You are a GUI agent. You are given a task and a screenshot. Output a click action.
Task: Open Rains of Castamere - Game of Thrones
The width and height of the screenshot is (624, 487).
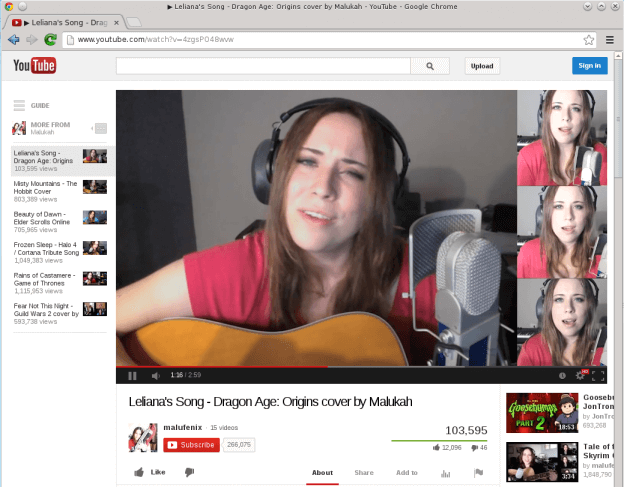point(60,283)
